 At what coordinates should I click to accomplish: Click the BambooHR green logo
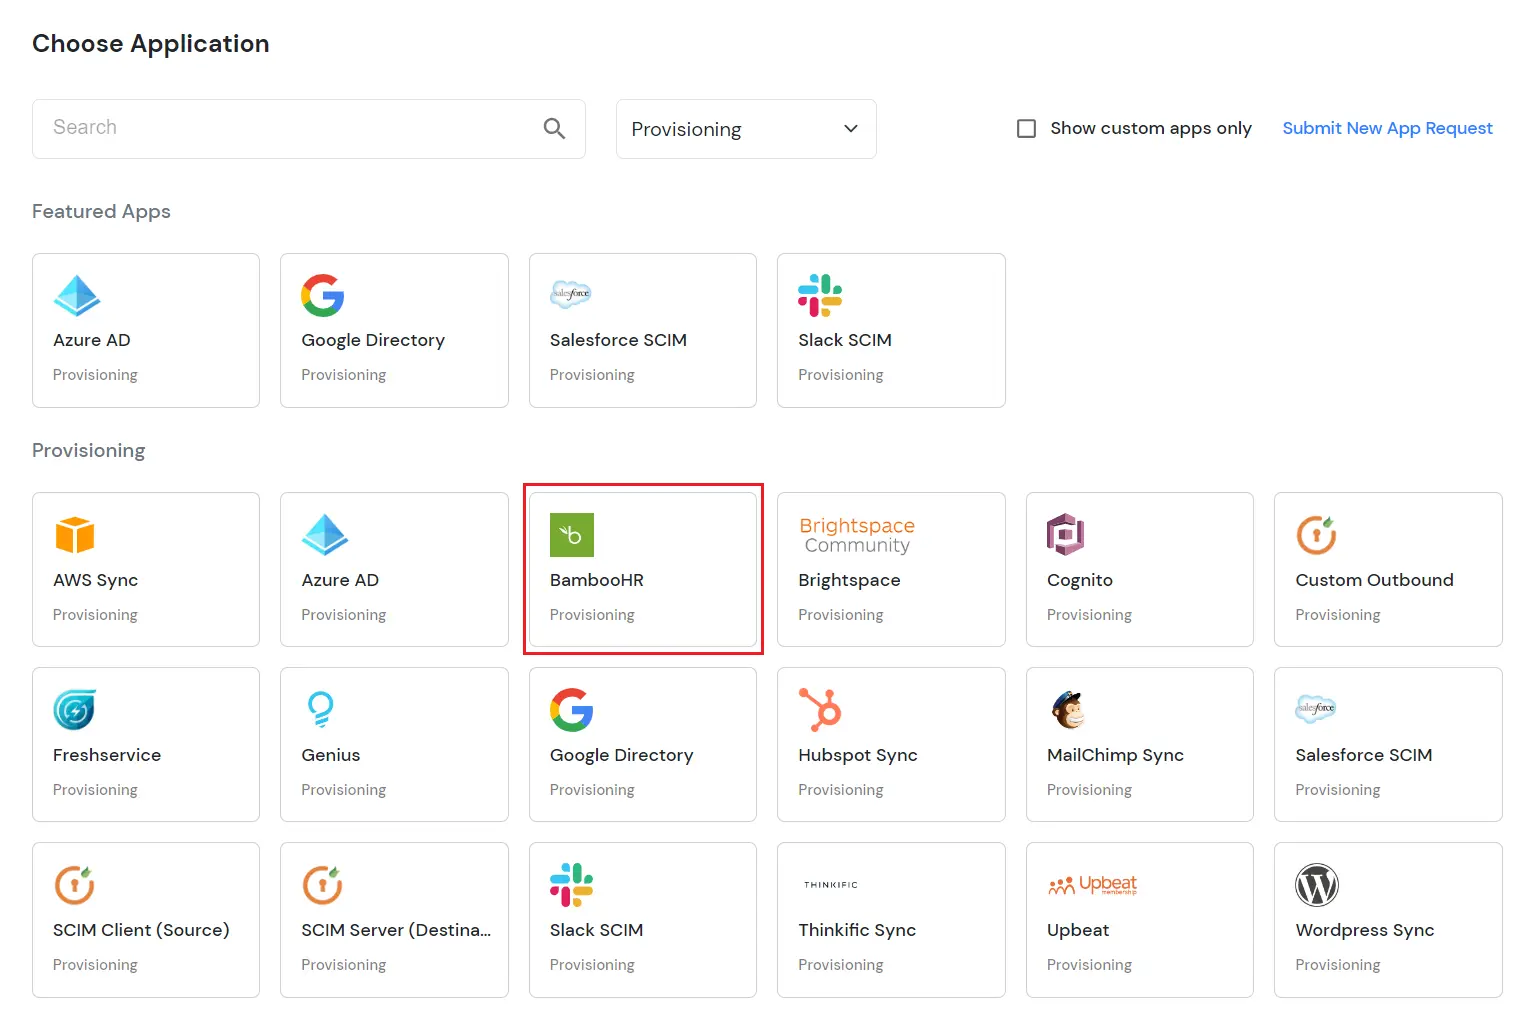572,535
